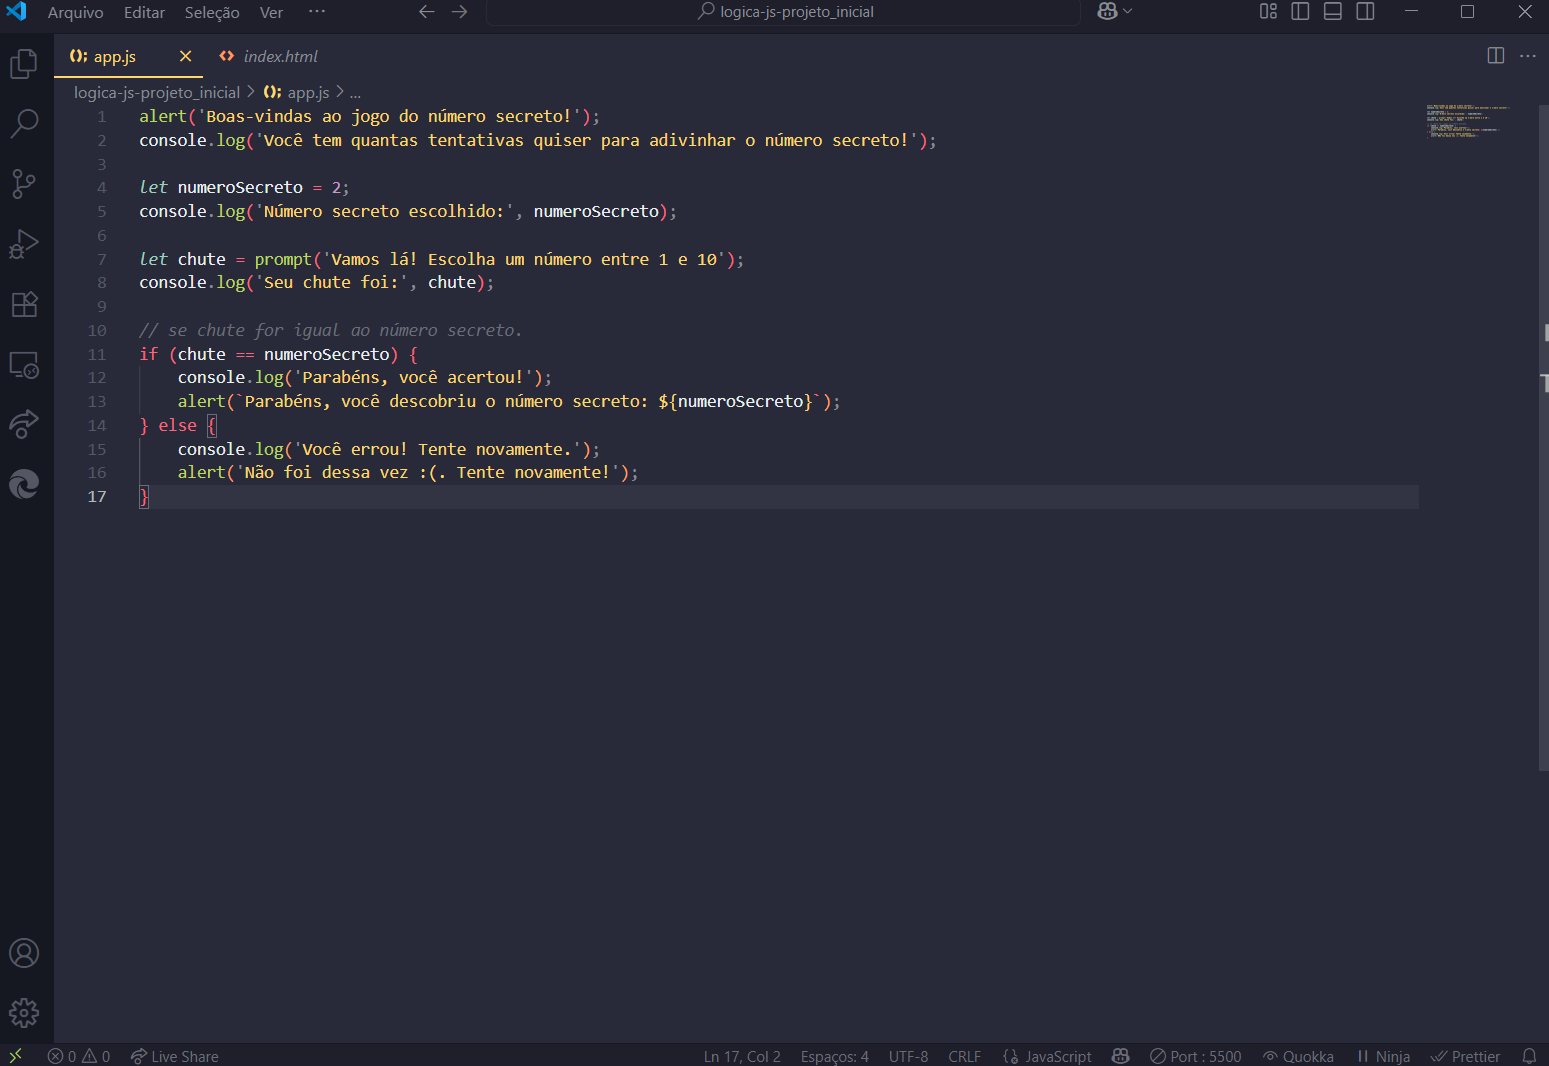Screen dimensions: 1549x1066
Task: Toggle the primary side bar
Action: coord(1300,12)
